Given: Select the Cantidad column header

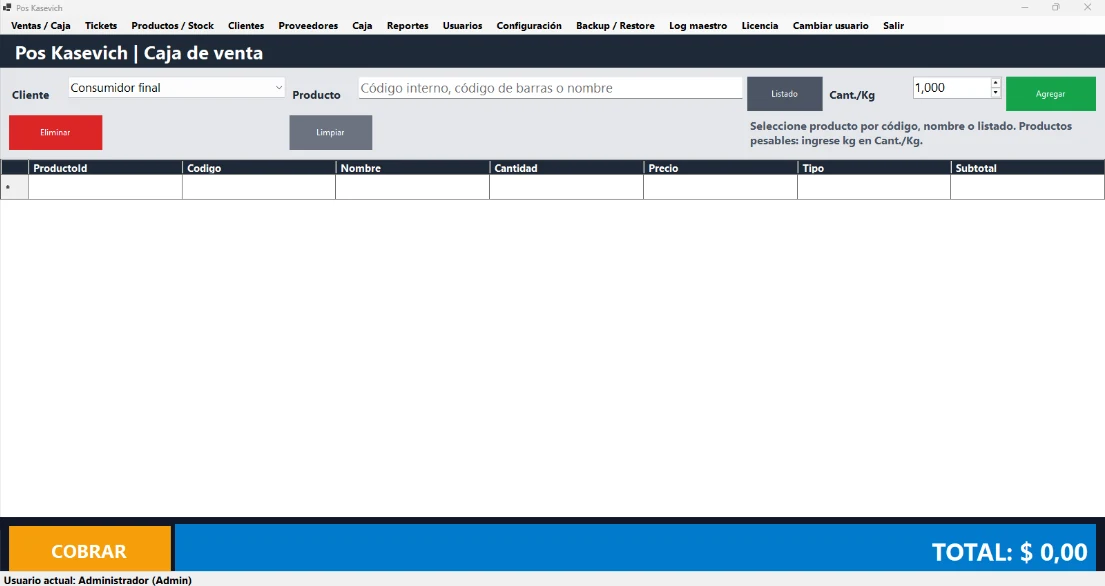Looking at the screenshot, I should click(x=566, y=168).
